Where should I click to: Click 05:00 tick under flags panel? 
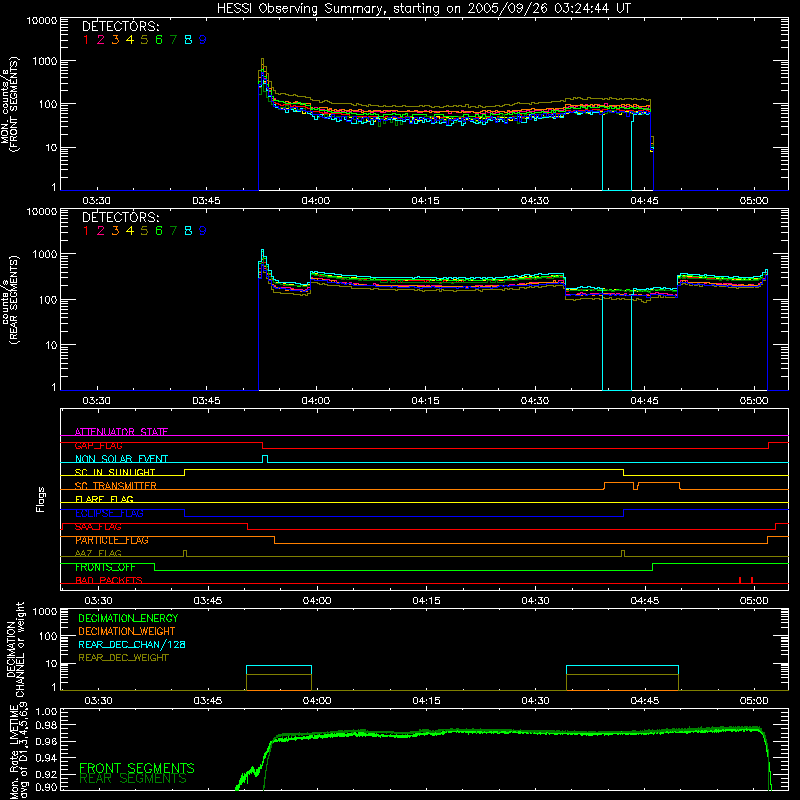coord(754,601)
